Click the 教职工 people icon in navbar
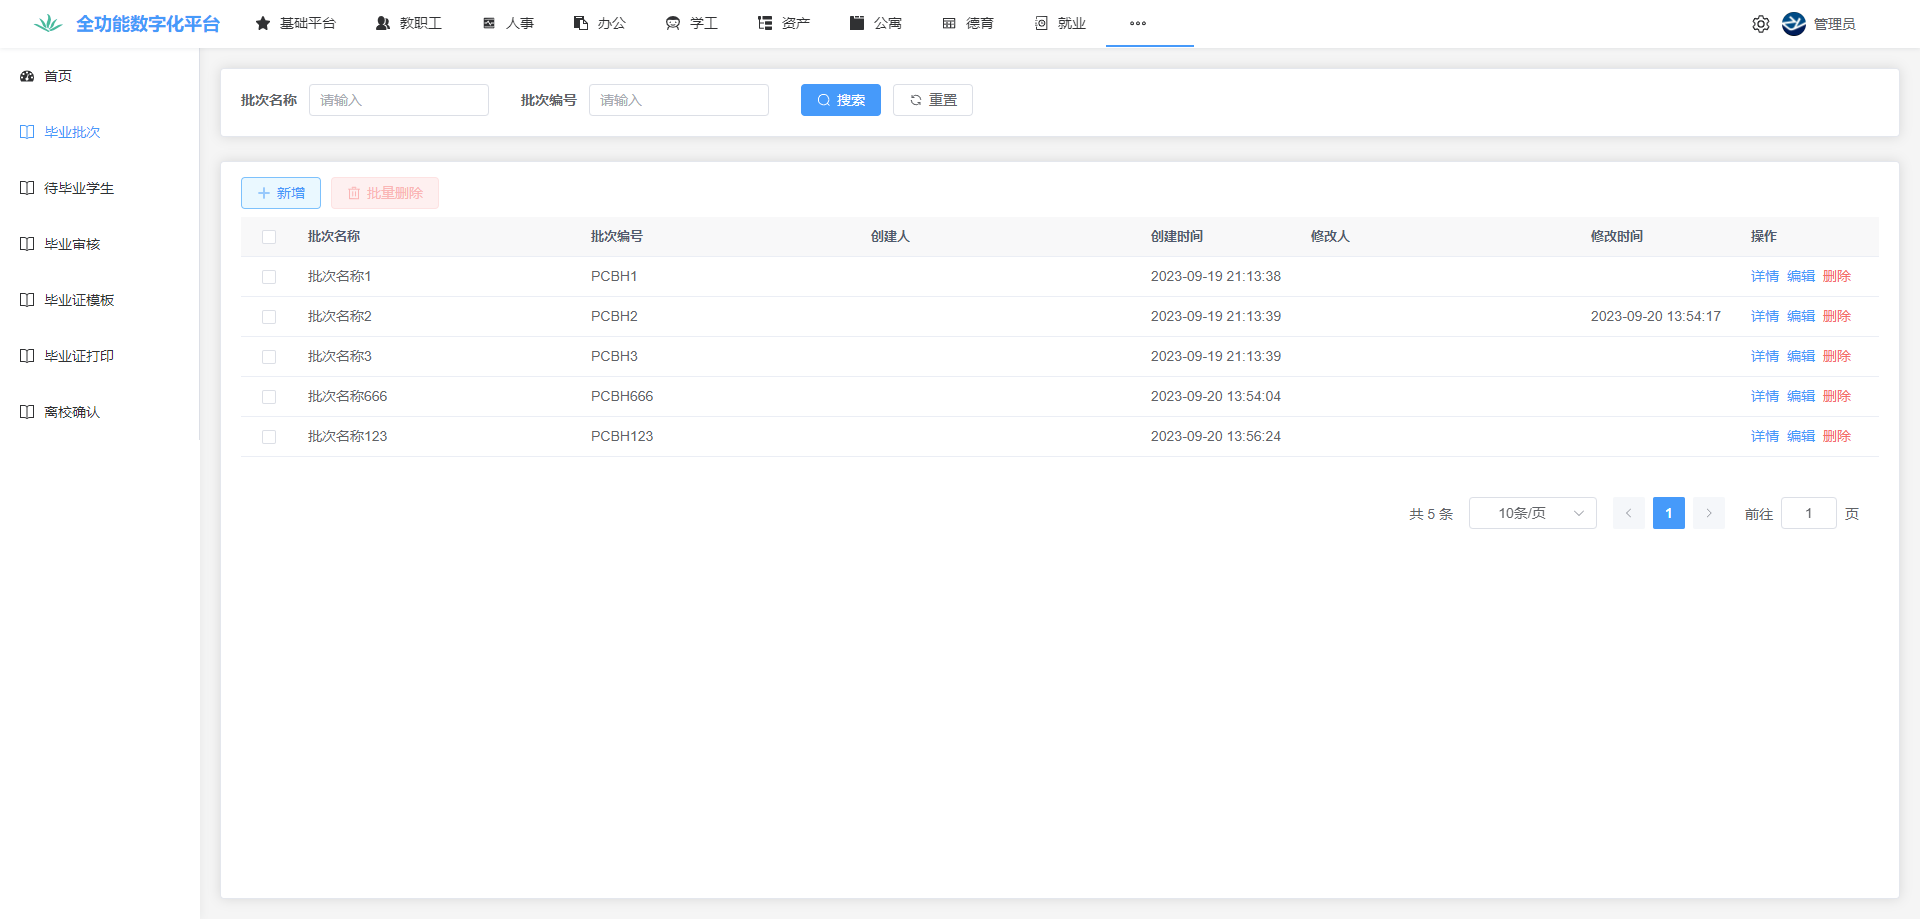The image size is (1920, 919). pyautogui.click(x=383, y=23)
